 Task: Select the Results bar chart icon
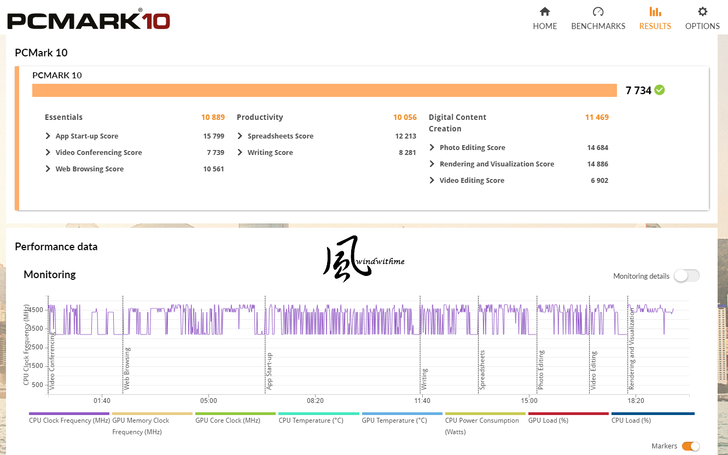(x=655, y=12)
